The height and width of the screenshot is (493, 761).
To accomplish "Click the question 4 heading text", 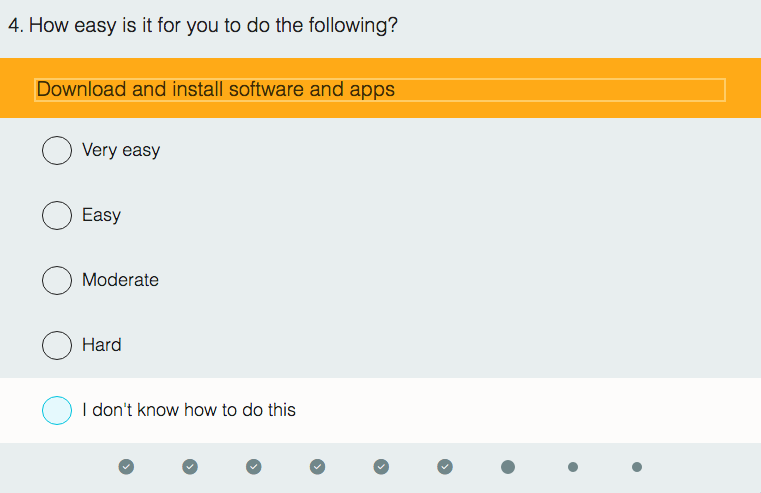I will pos(203,25).
